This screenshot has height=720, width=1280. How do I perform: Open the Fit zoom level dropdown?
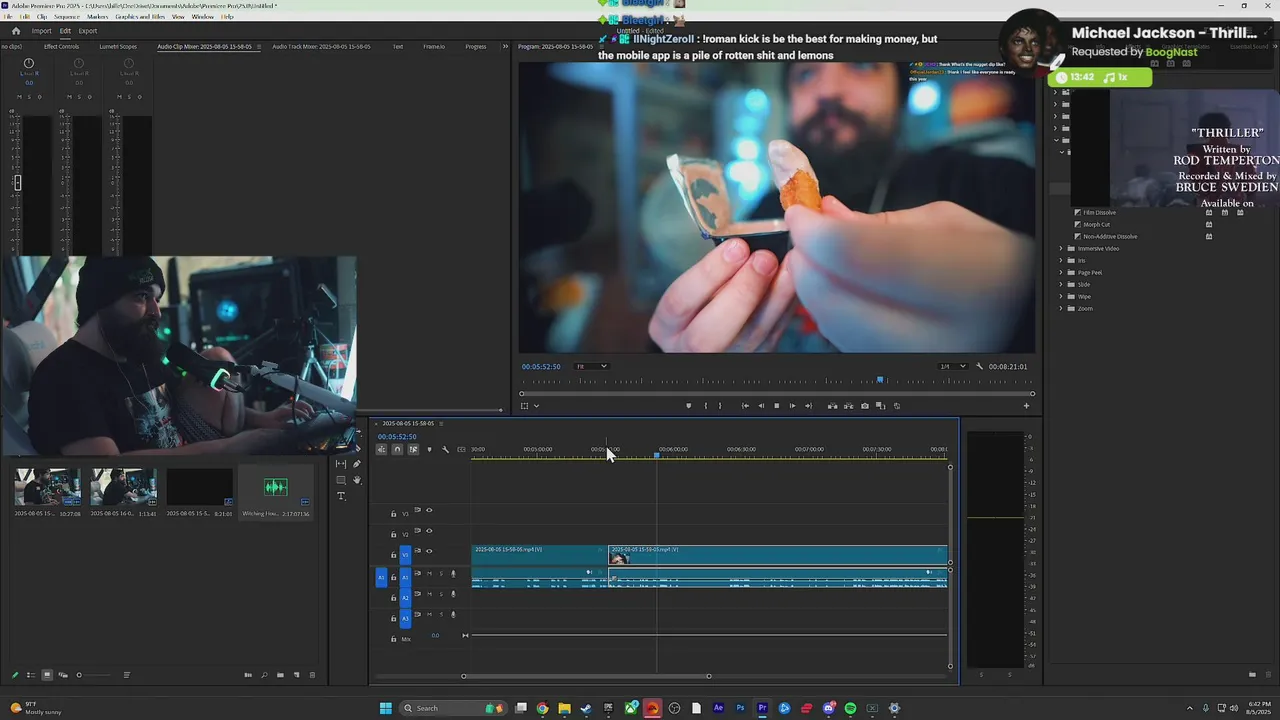tap(590, 366)
